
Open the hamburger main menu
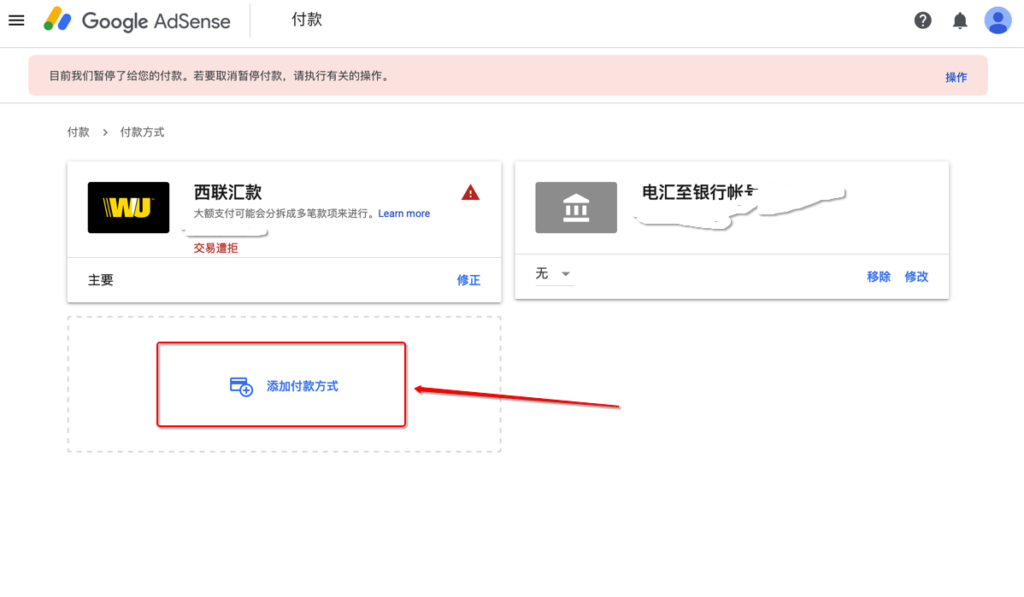click(16, 20)
